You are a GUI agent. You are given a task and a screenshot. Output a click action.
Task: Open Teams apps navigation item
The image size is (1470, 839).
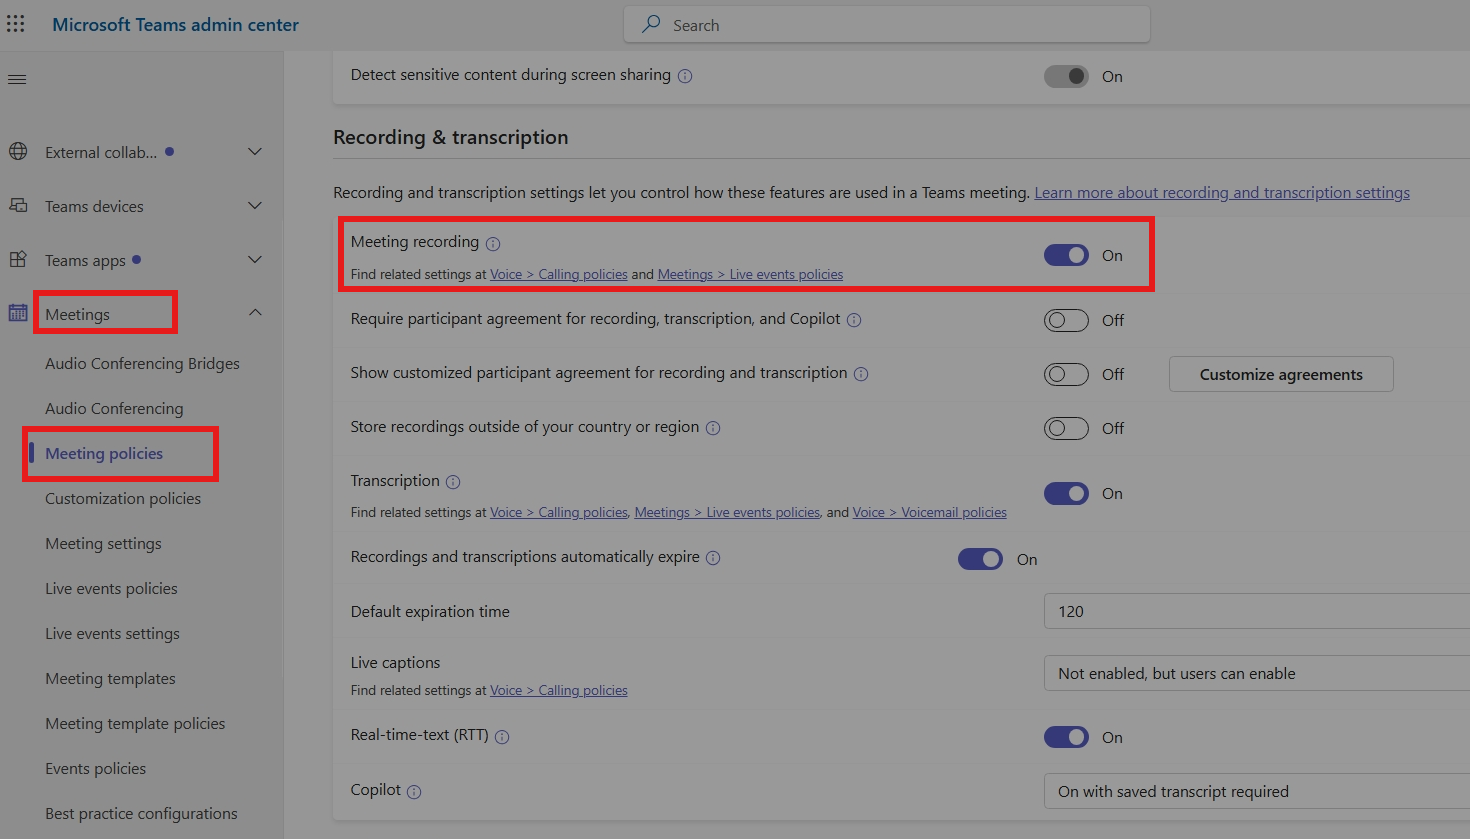85,260
